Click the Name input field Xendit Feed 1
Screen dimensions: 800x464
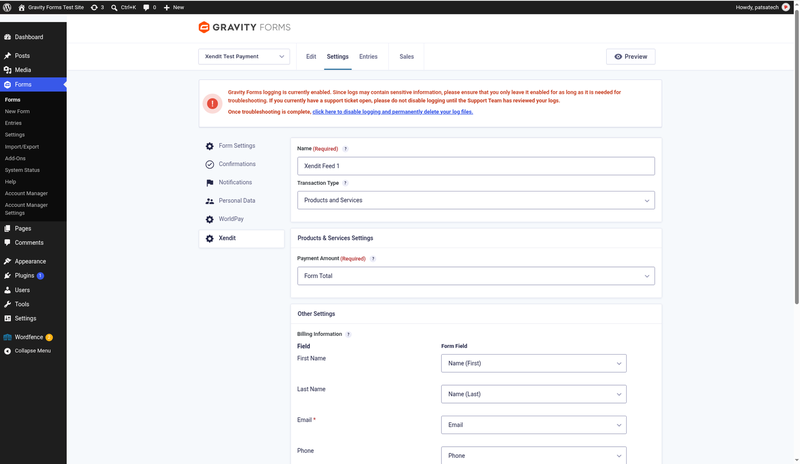[476, 166]
